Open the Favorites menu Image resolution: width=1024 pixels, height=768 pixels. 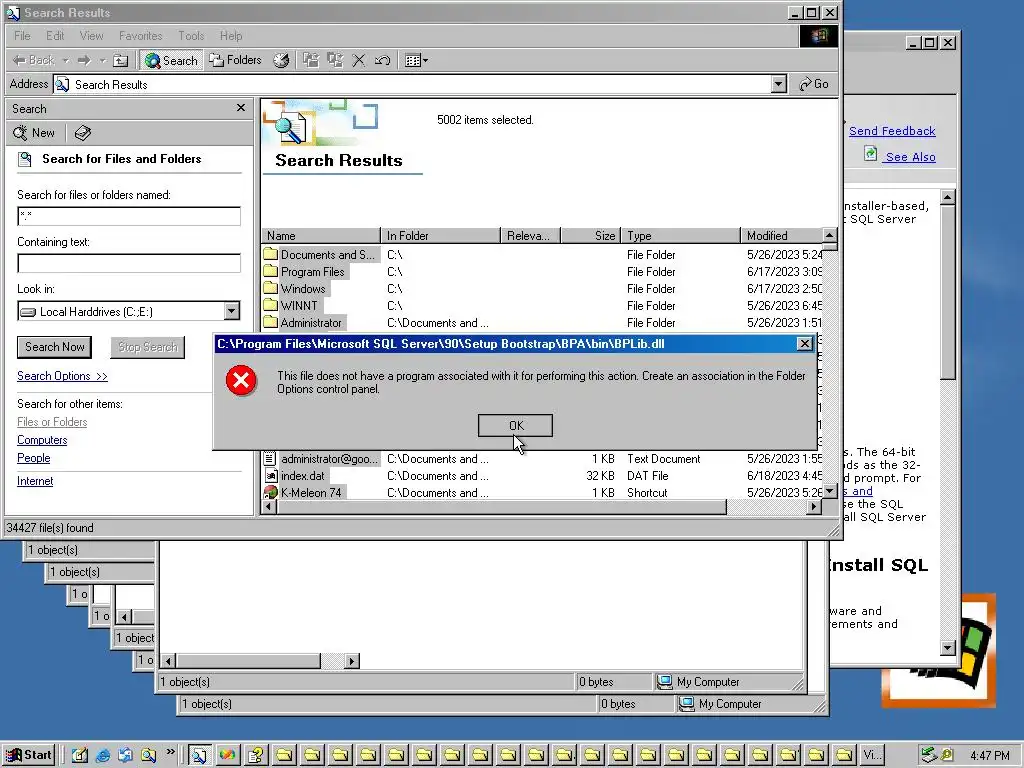pos(140,36)
